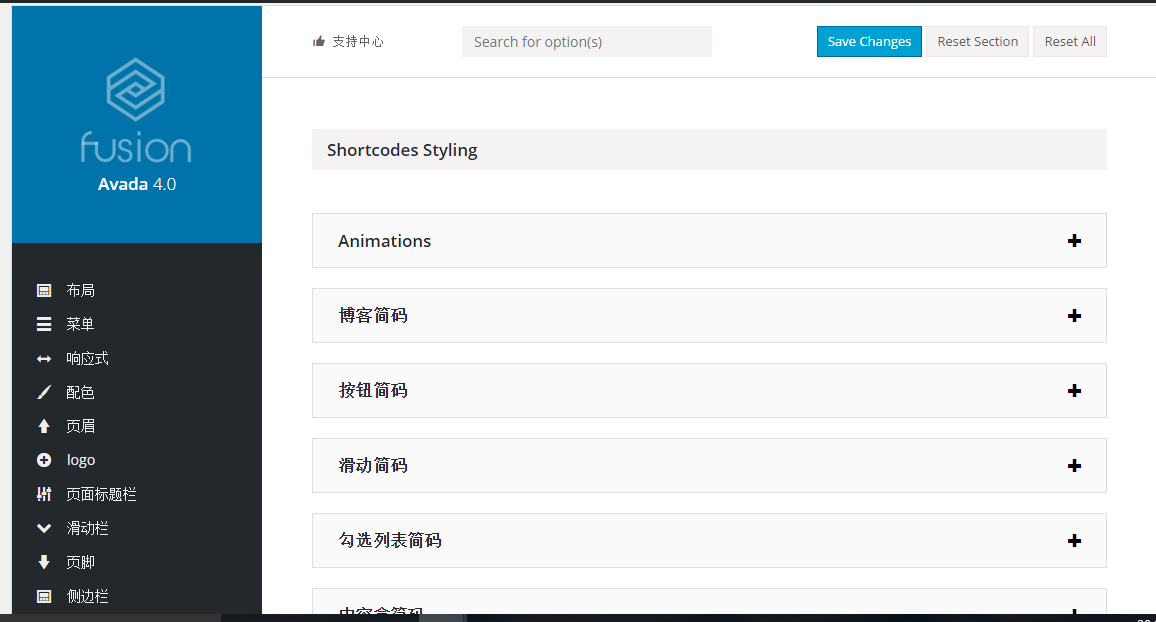Select 页脚 in the sidebar menu
1156x622 pixels.
coord(80,562)
